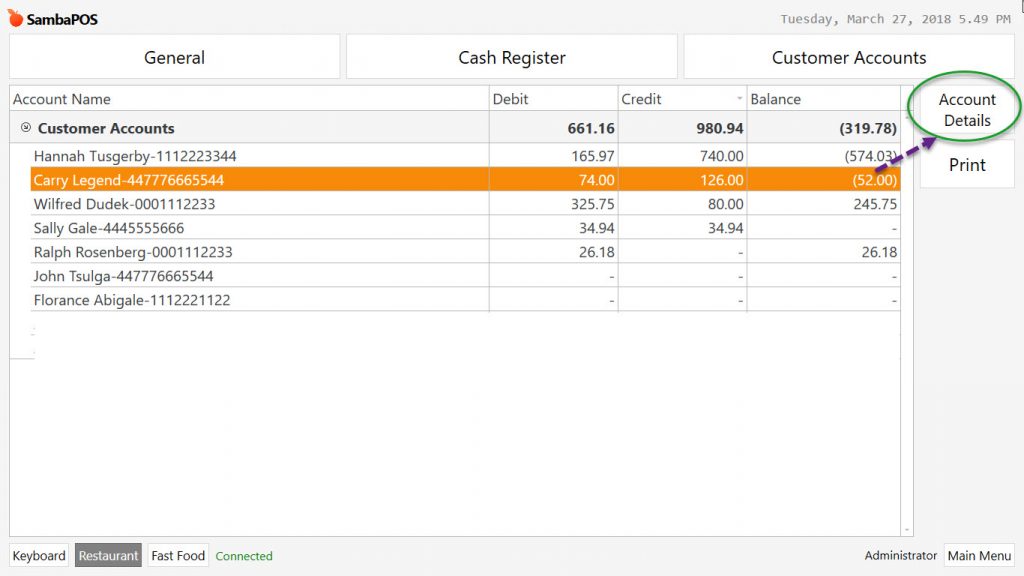Click Ralph Rosenberg's debit 26.18
1024x576 pixels.
(x=596, y=252)
